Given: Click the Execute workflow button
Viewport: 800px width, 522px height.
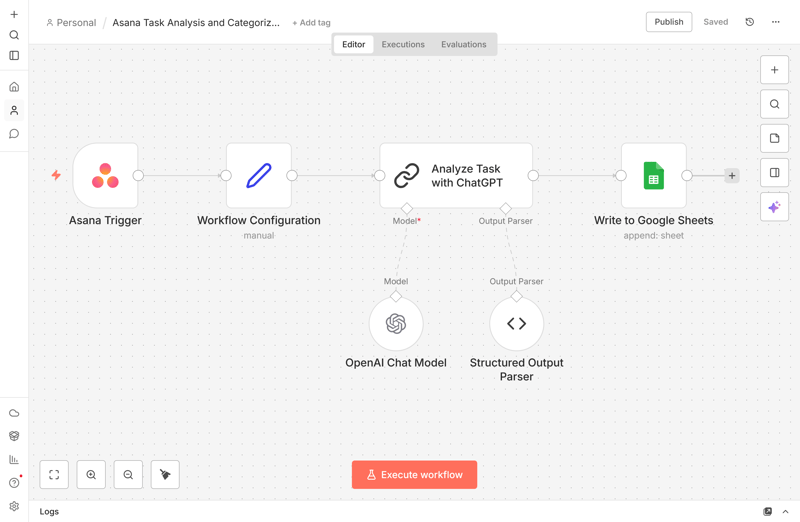Looking at the screenshot, I should coord(414,475).
